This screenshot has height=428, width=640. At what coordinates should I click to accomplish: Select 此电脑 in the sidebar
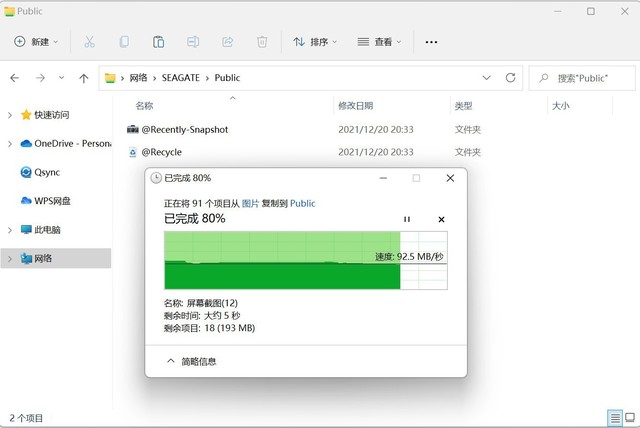tap(41, 230)
